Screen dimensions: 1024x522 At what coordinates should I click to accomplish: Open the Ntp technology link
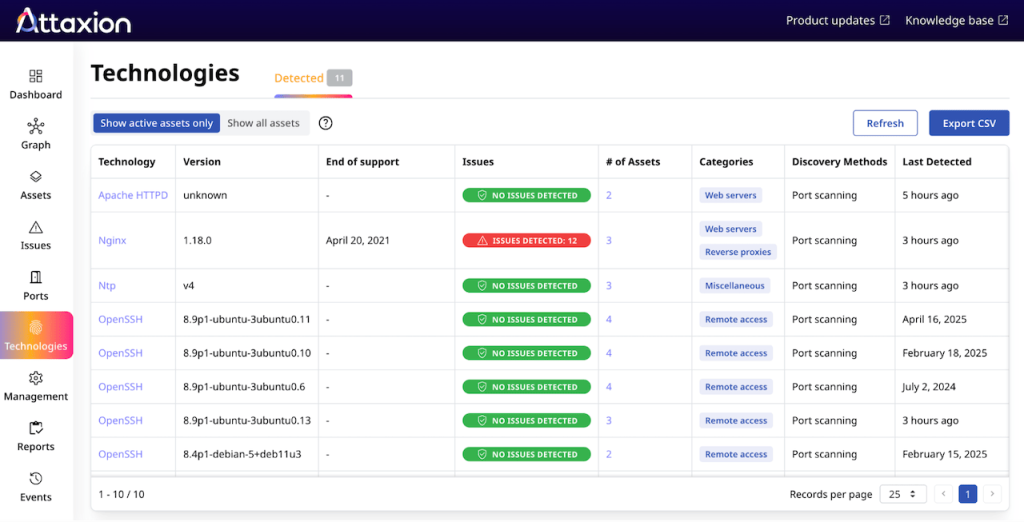pyautogui.click(x=107, y=285)
